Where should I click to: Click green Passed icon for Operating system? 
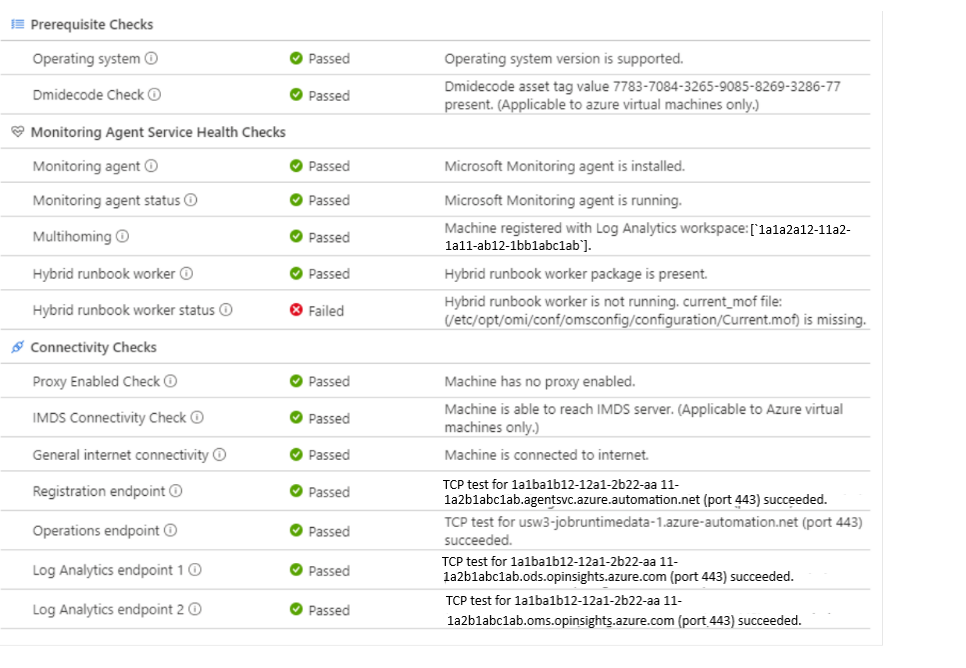coord(296,59)
